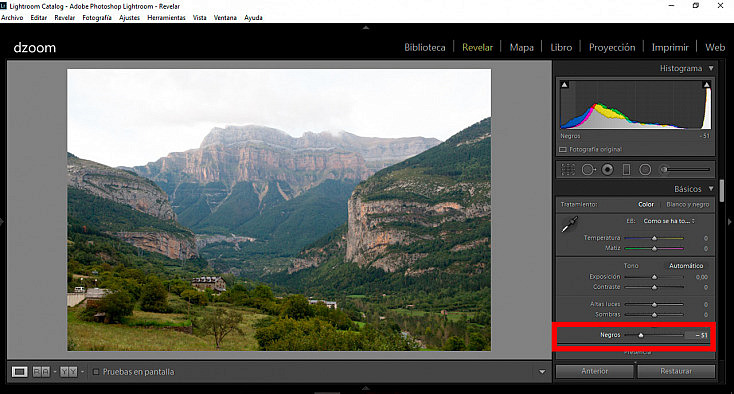Open the Herramientas menu

tap(166, 18)
